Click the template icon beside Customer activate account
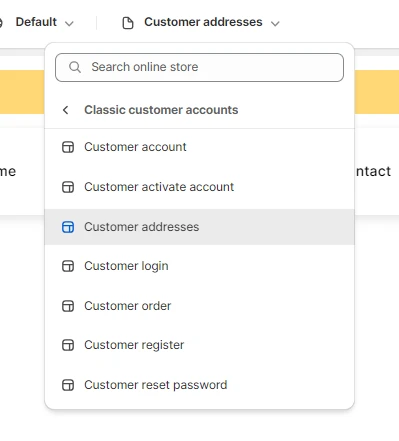The height and width of the screenshot is (441, 399). pos(68,187)
